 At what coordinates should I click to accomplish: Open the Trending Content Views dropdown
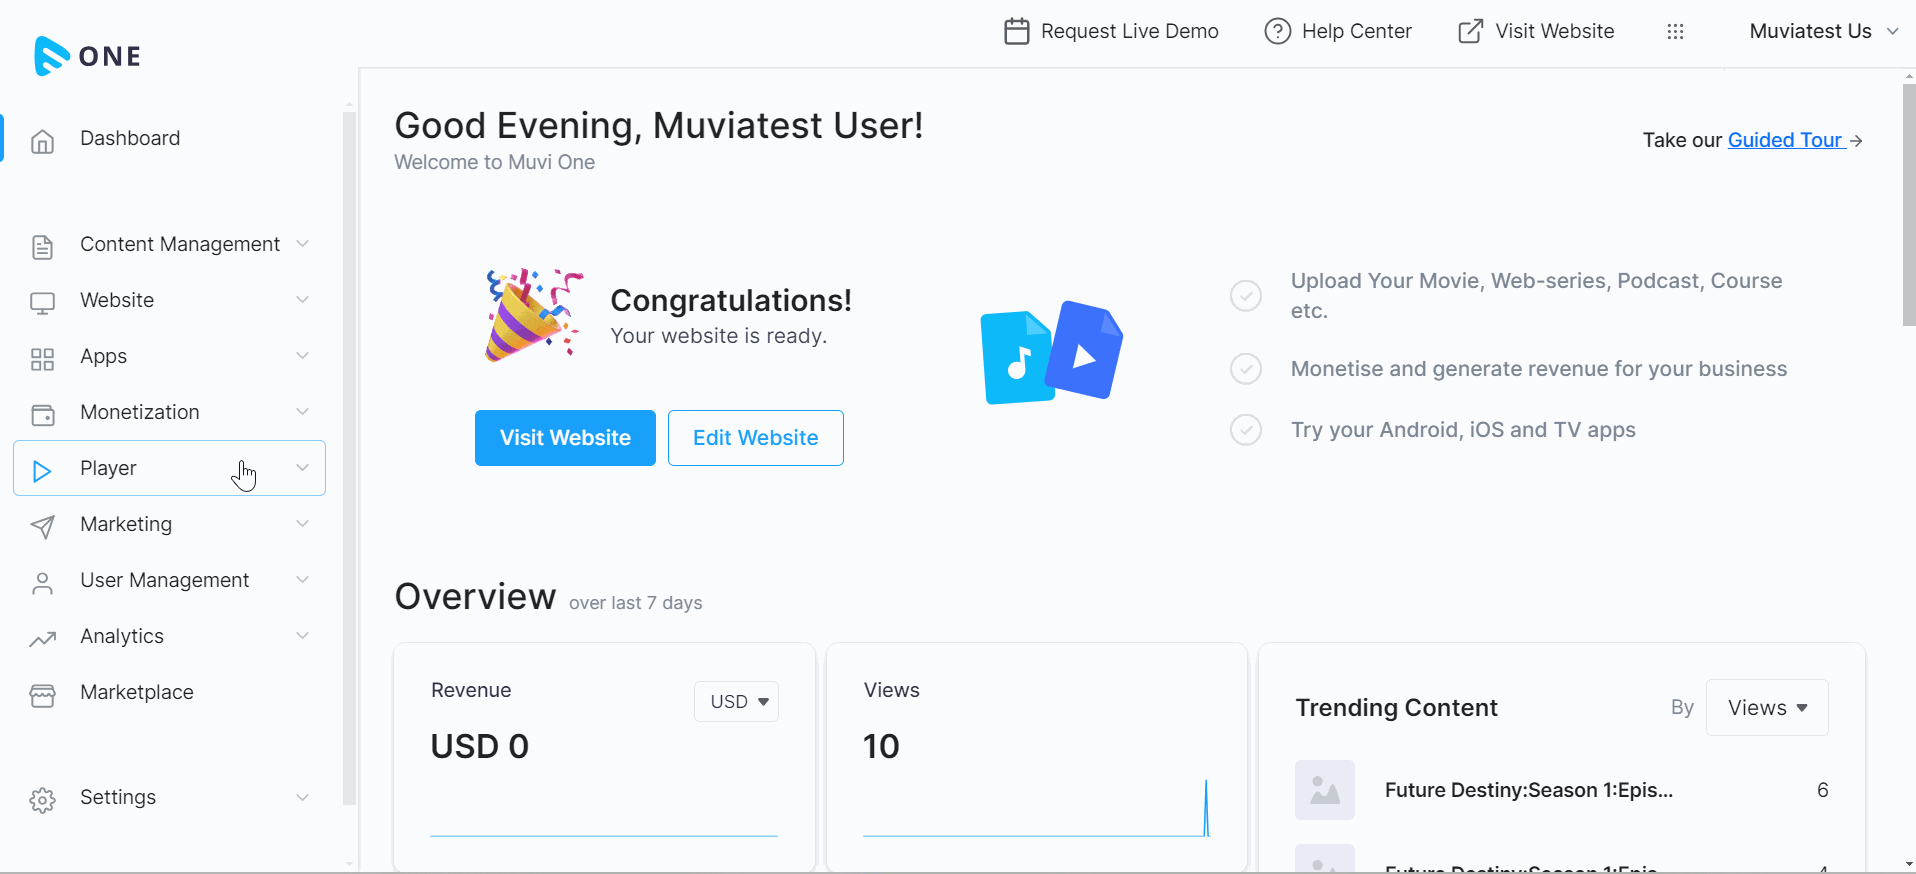1767,708
